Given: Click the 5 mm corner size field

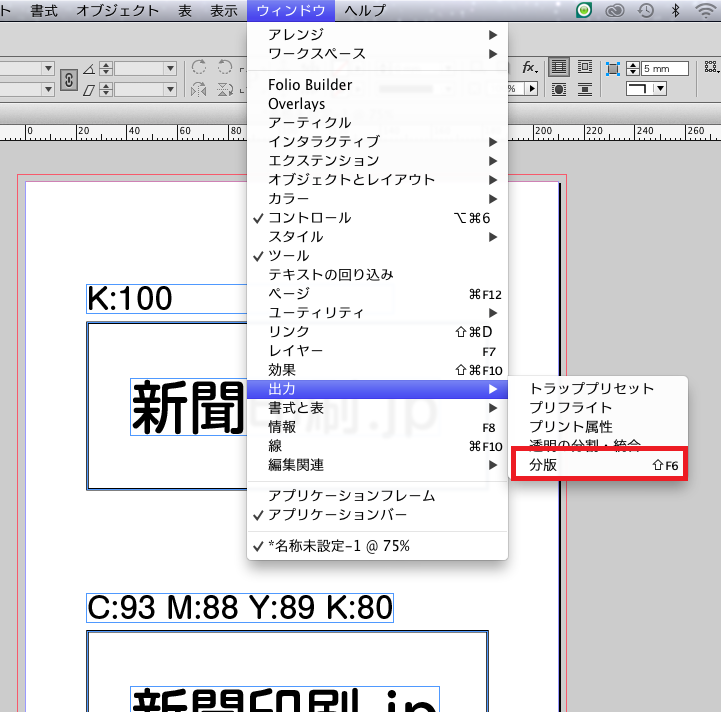Looking at the screenshot, I should [665, 69].
